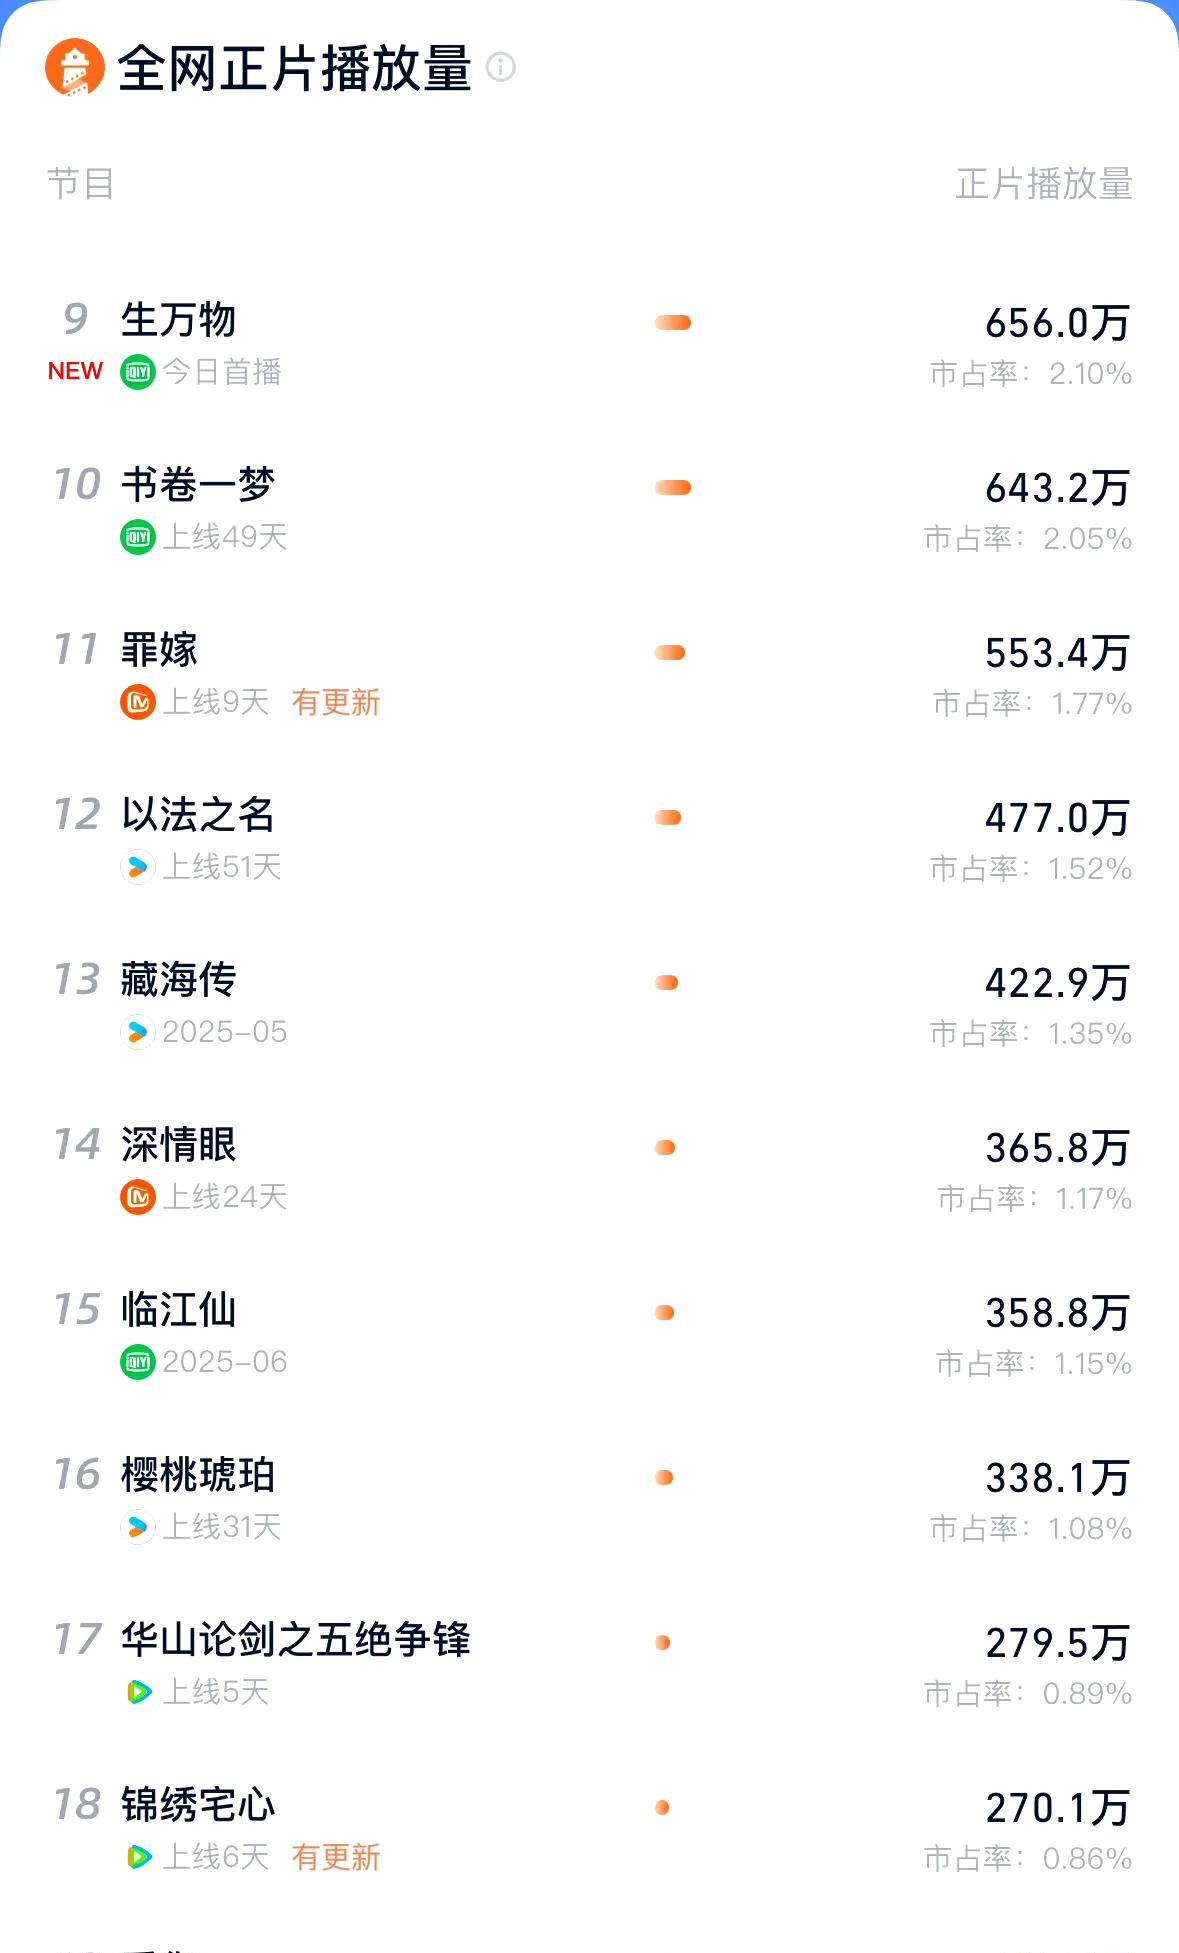Click the 正片播放量 column header
The width and height of the screenshot is (1179, 1953).
click(1043, 184)
